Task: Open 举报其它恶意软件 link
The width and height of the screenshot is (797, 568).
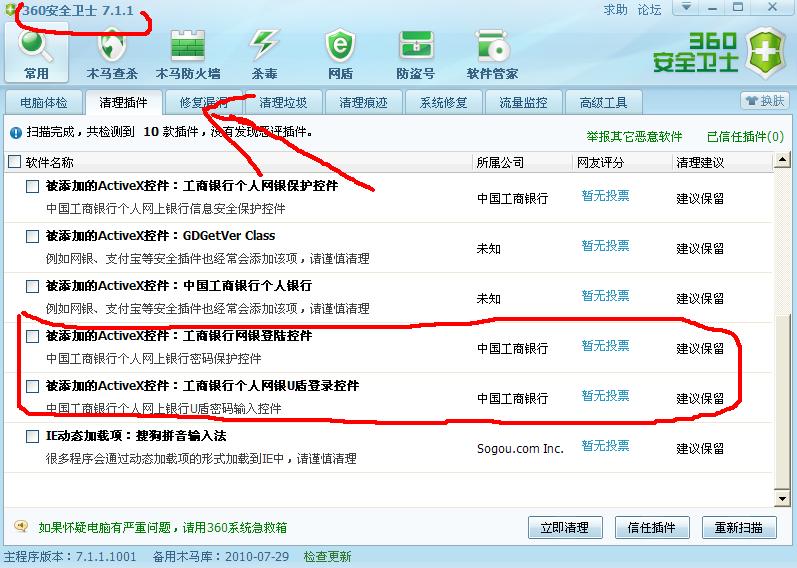Action: (634, 137)
